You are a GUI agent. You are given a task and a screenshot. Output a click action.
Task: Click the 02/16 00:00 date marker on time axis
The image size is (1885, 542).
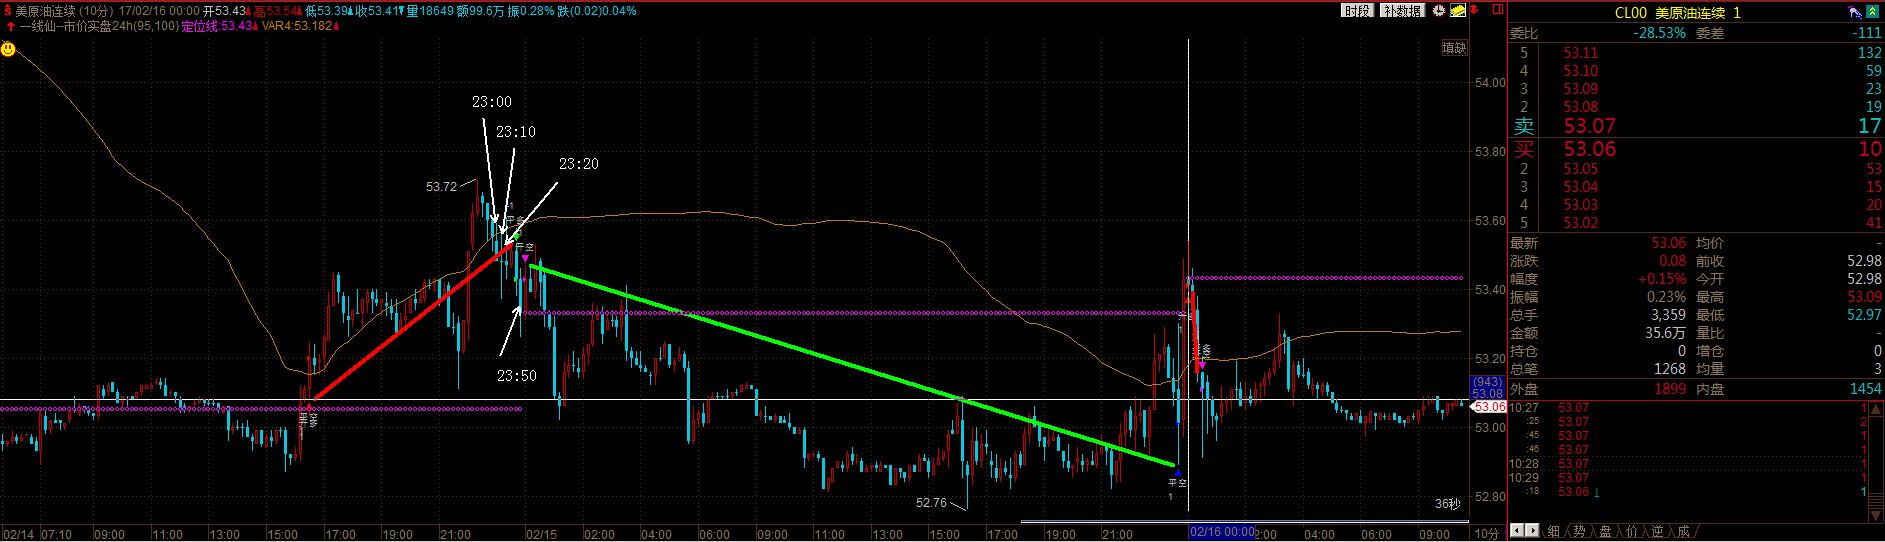(1222, 532)
